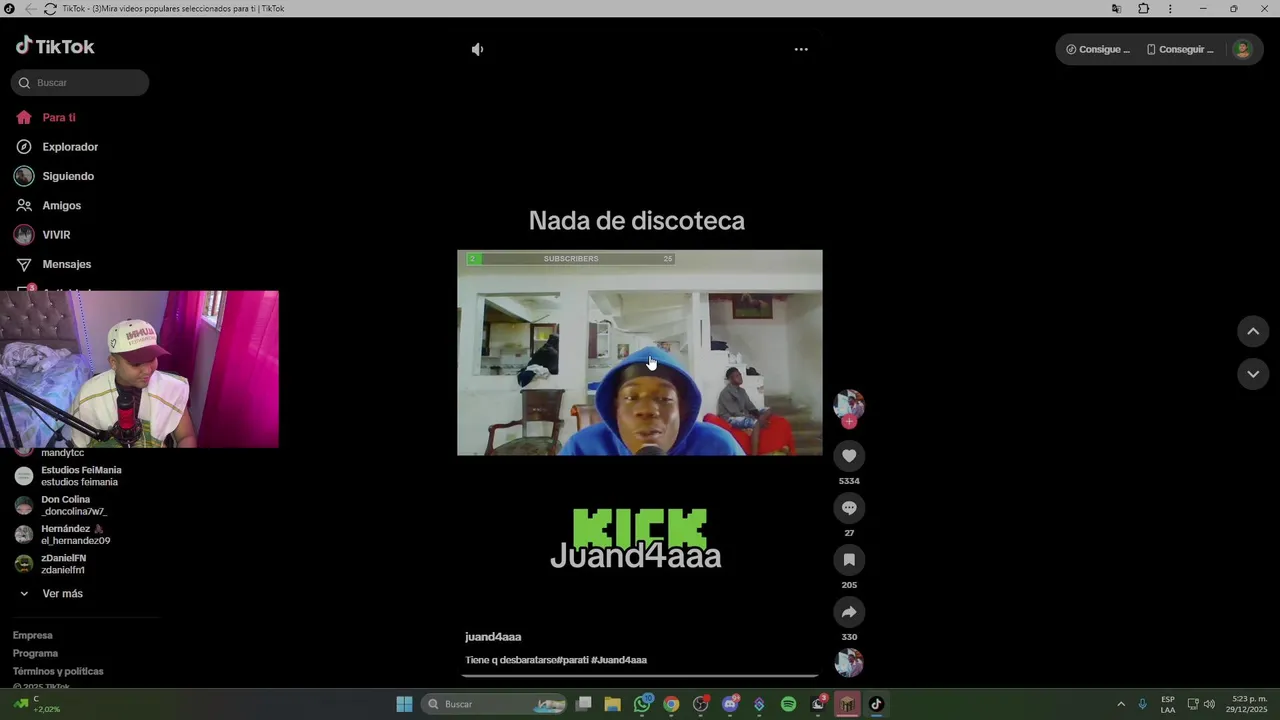Click the taskbar Buscar search box
Screen dimensions: 1280x720
tap(495, 704)
